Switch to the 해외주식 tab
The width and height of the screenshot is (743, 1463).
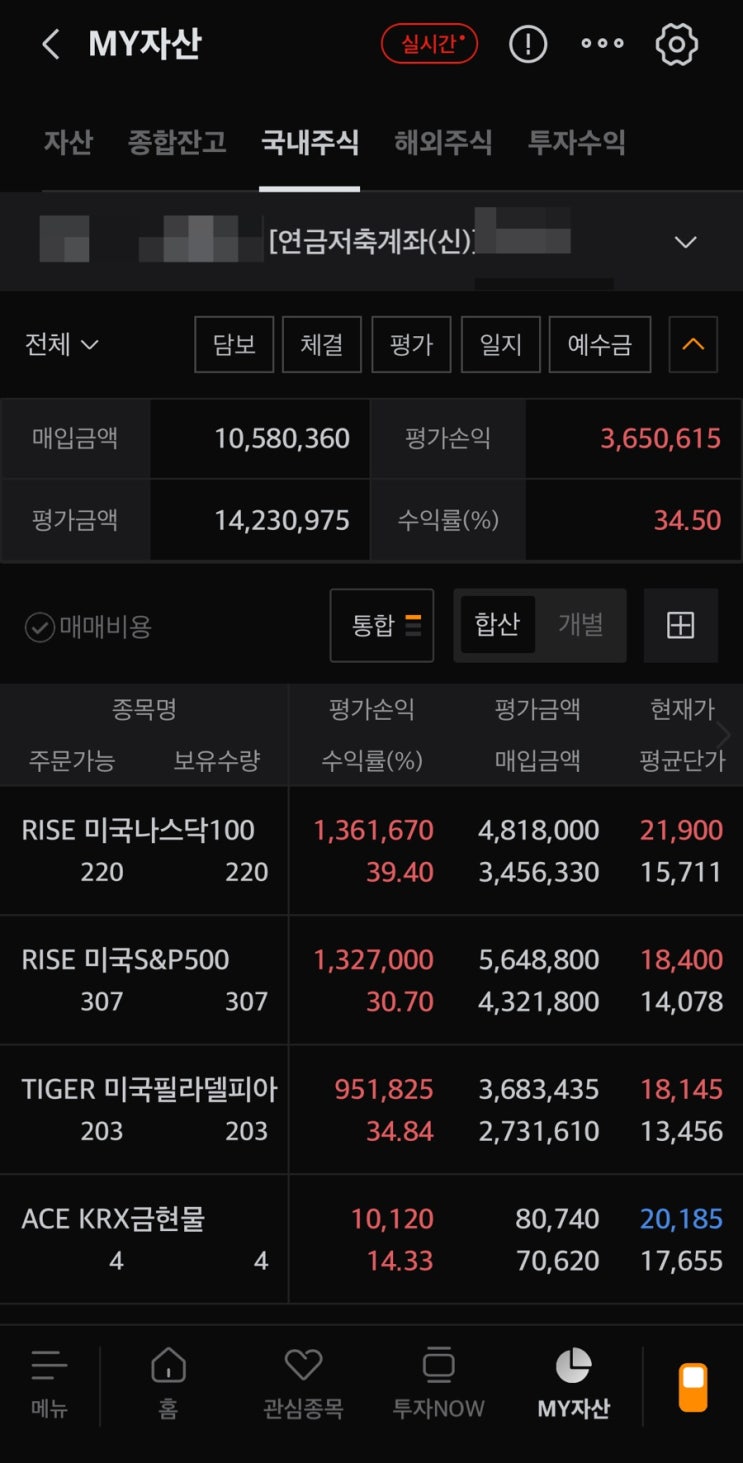(x=443, y=142)
